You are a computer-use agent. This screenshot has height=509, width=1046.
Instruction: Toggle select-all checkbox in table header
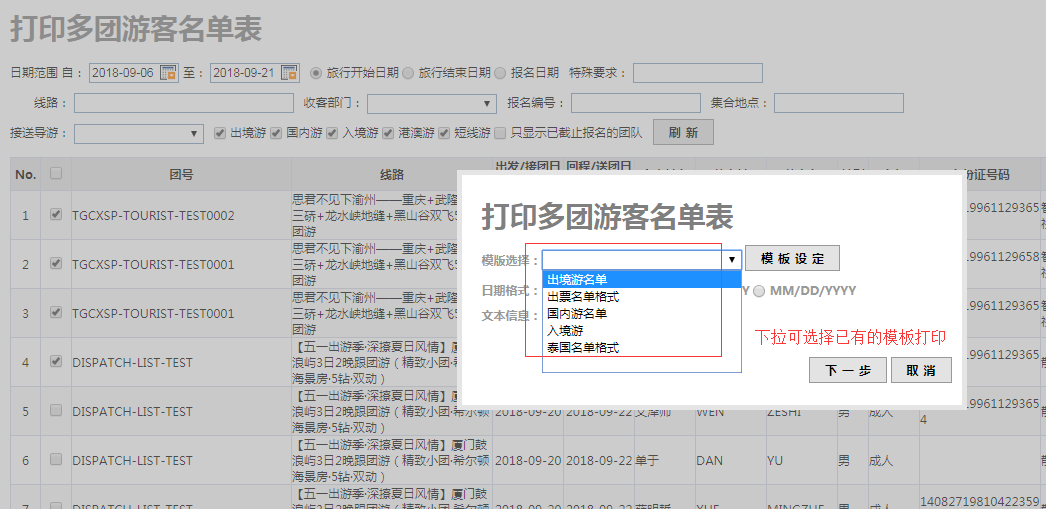click(56, 174)
